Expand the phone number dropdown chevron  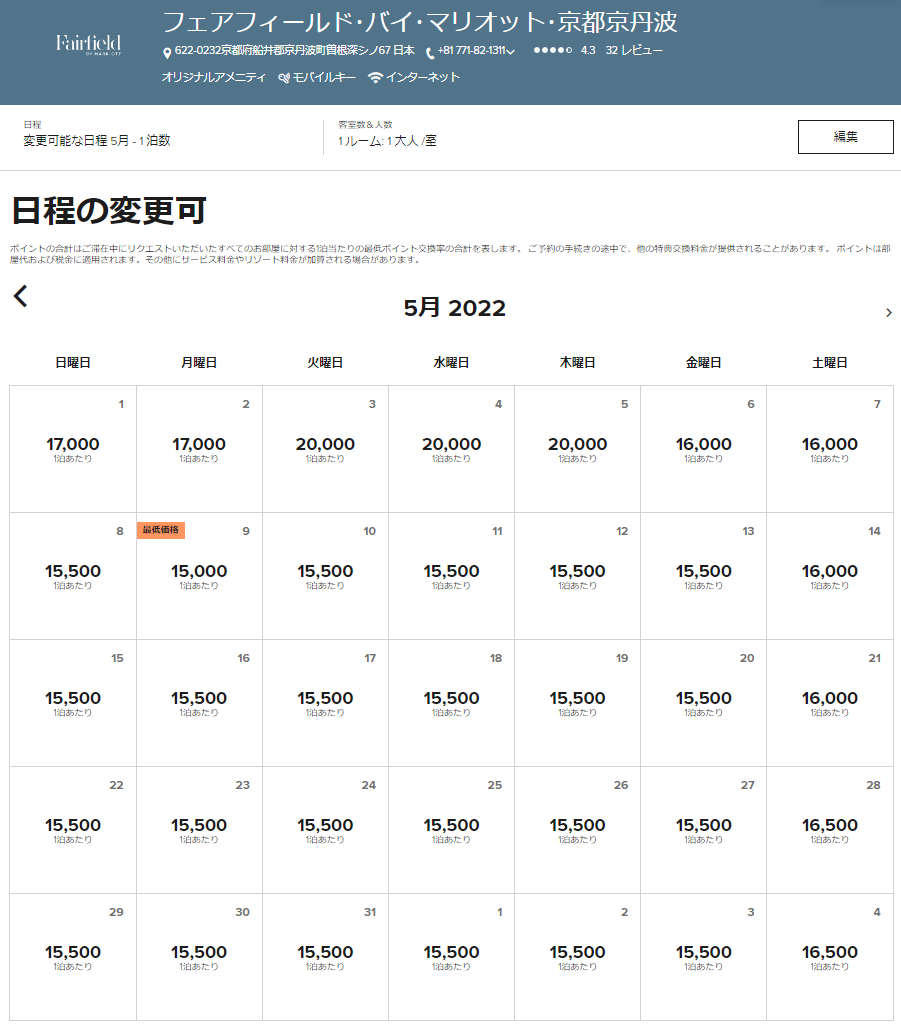pyautogui.click(x=511, y=52)
